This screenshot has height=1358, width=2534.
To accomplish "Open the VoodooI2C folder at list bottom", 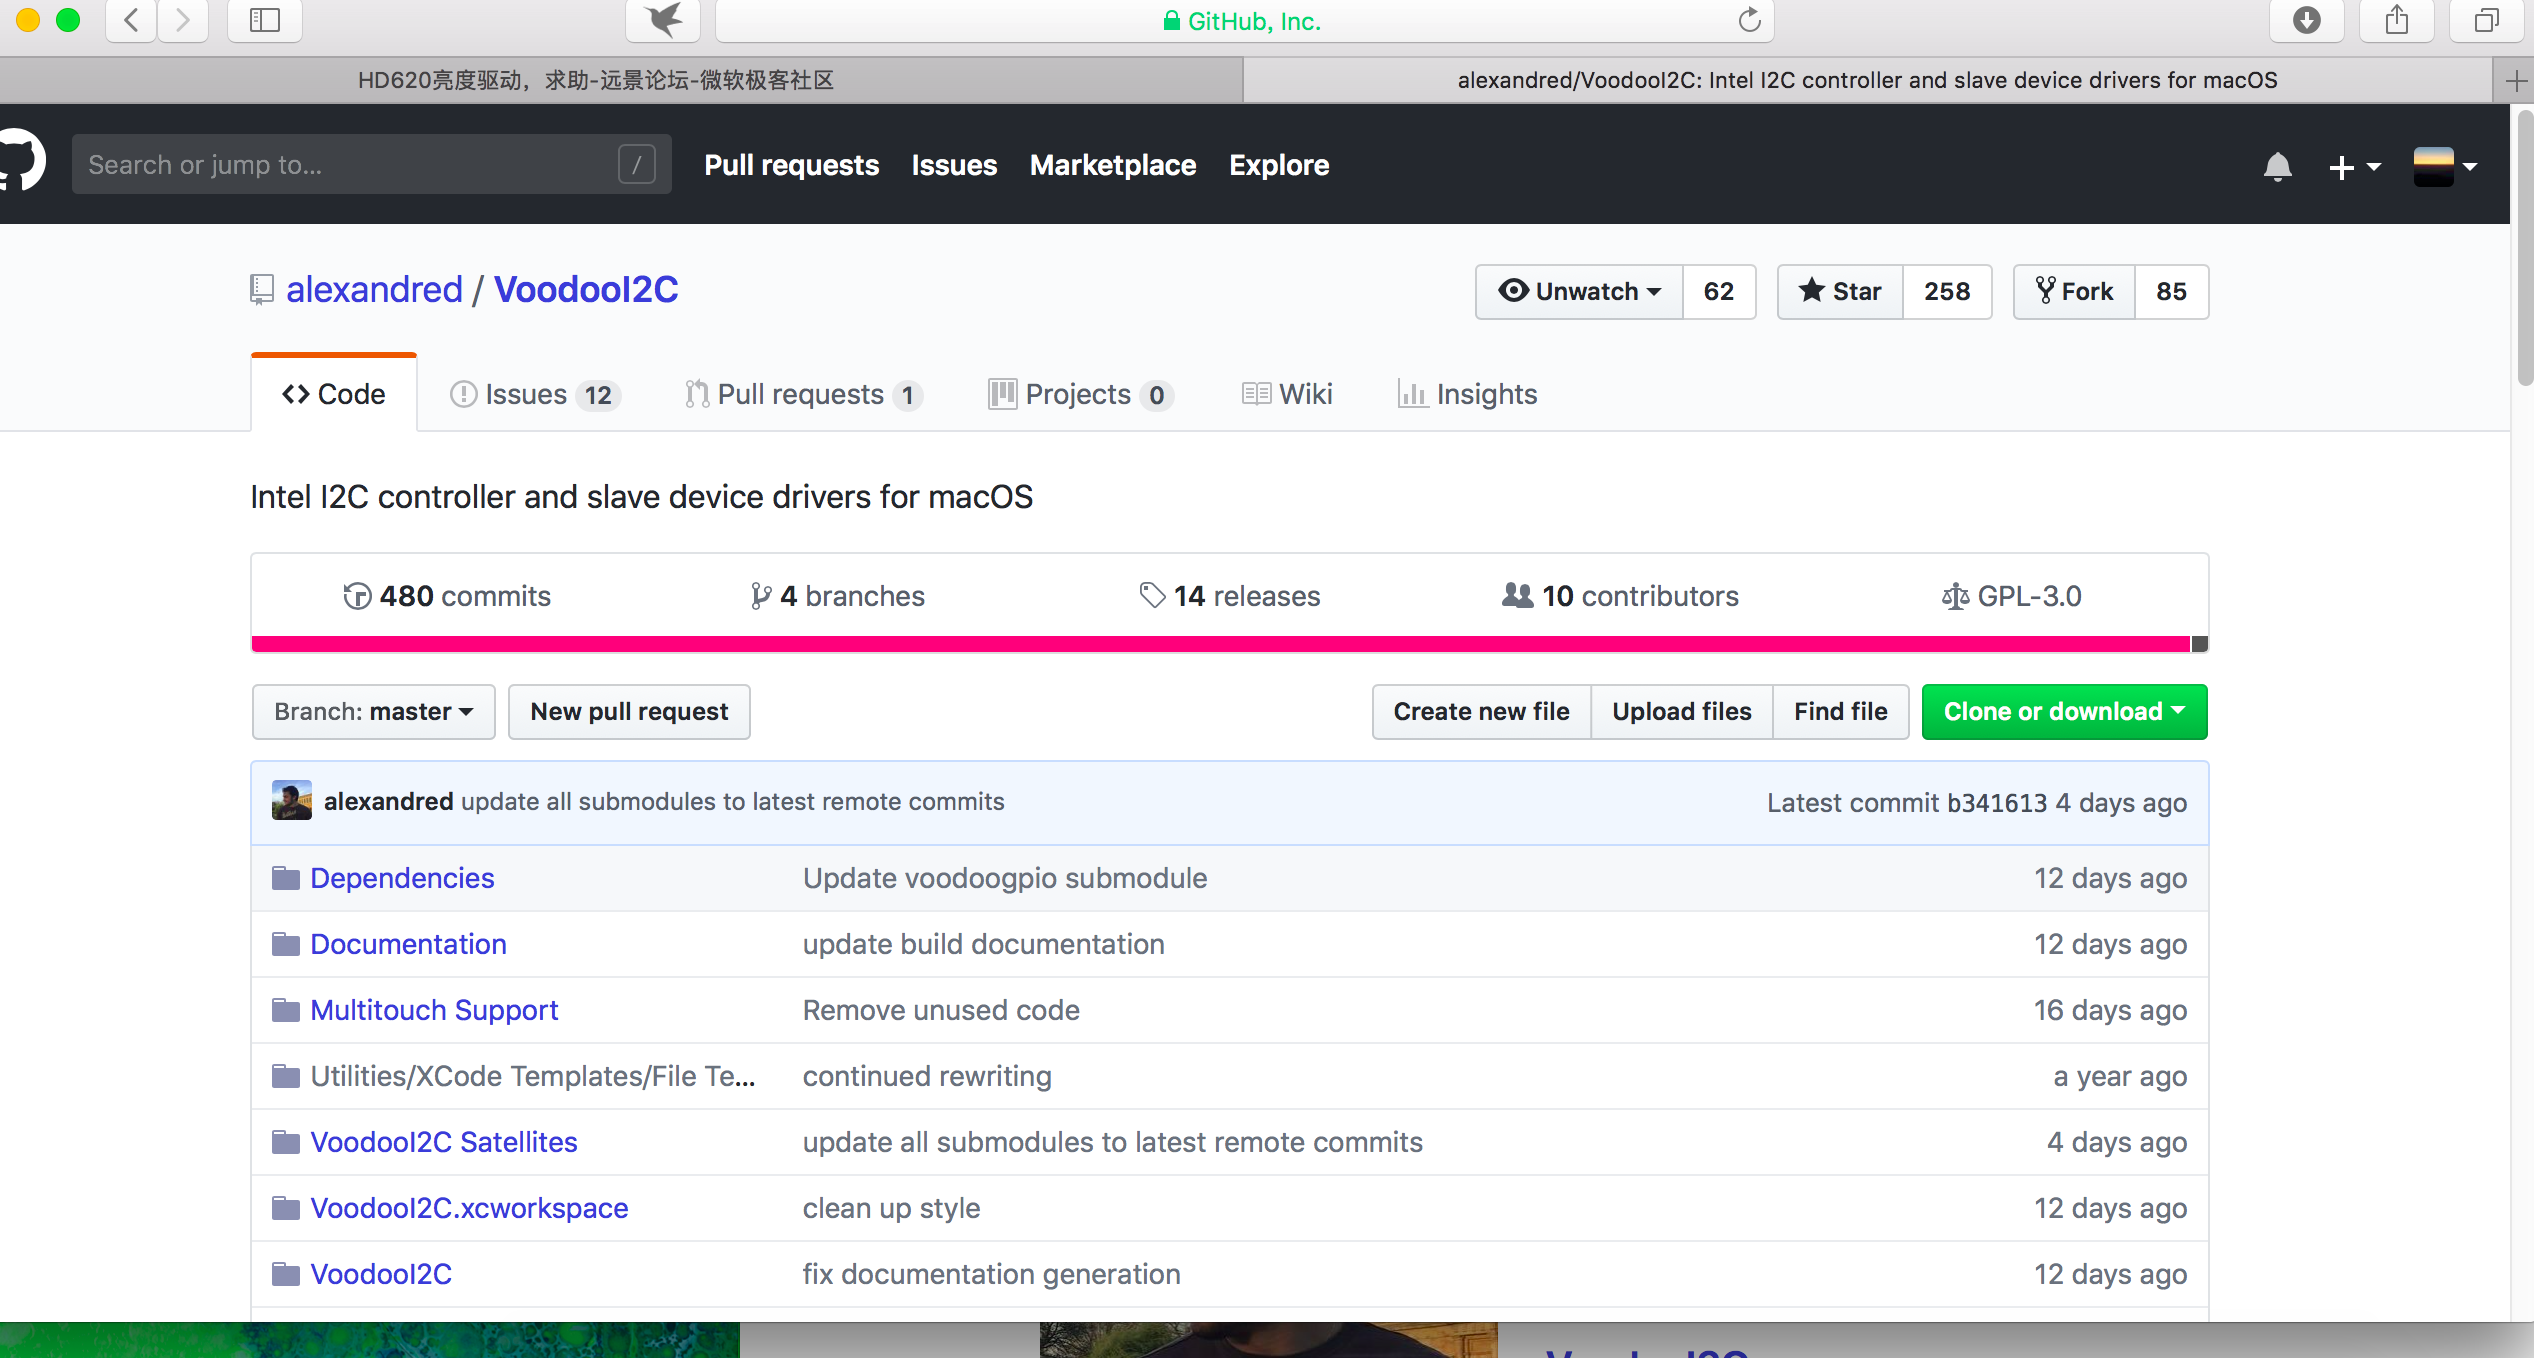I will (381, 1274).
